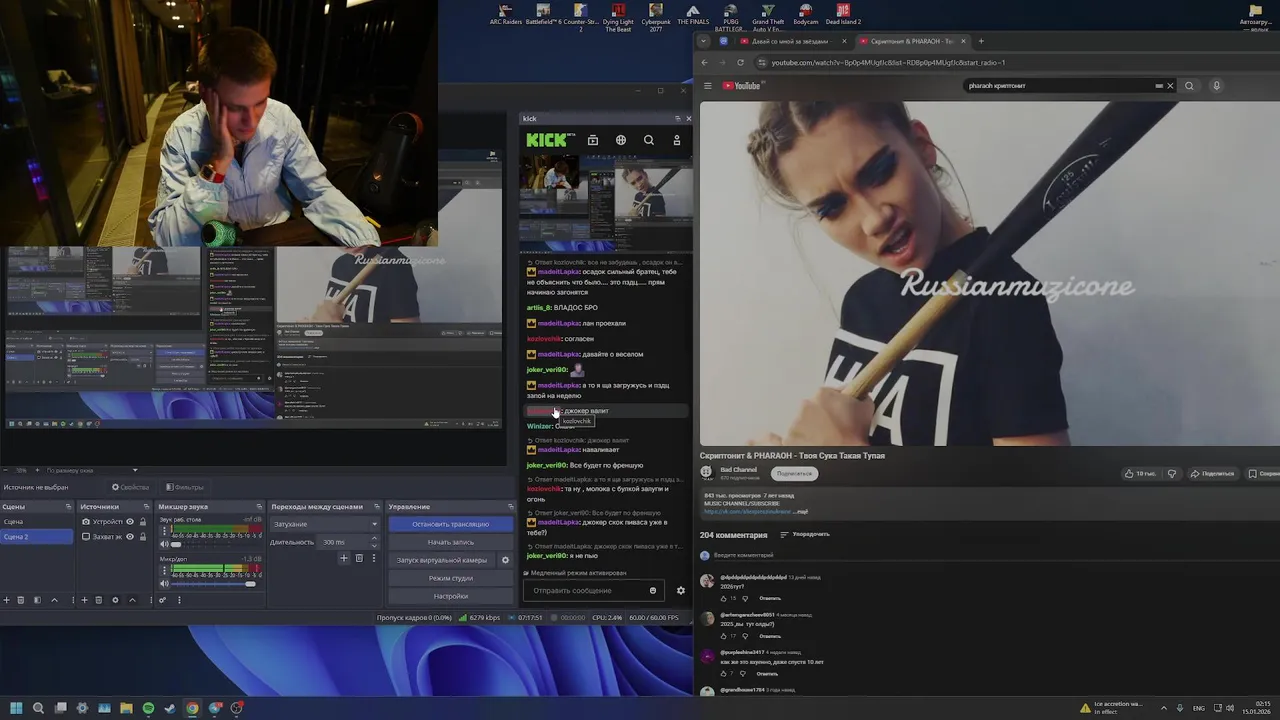Open source properties gear in Источники toolbar

(x=115, y=600)
